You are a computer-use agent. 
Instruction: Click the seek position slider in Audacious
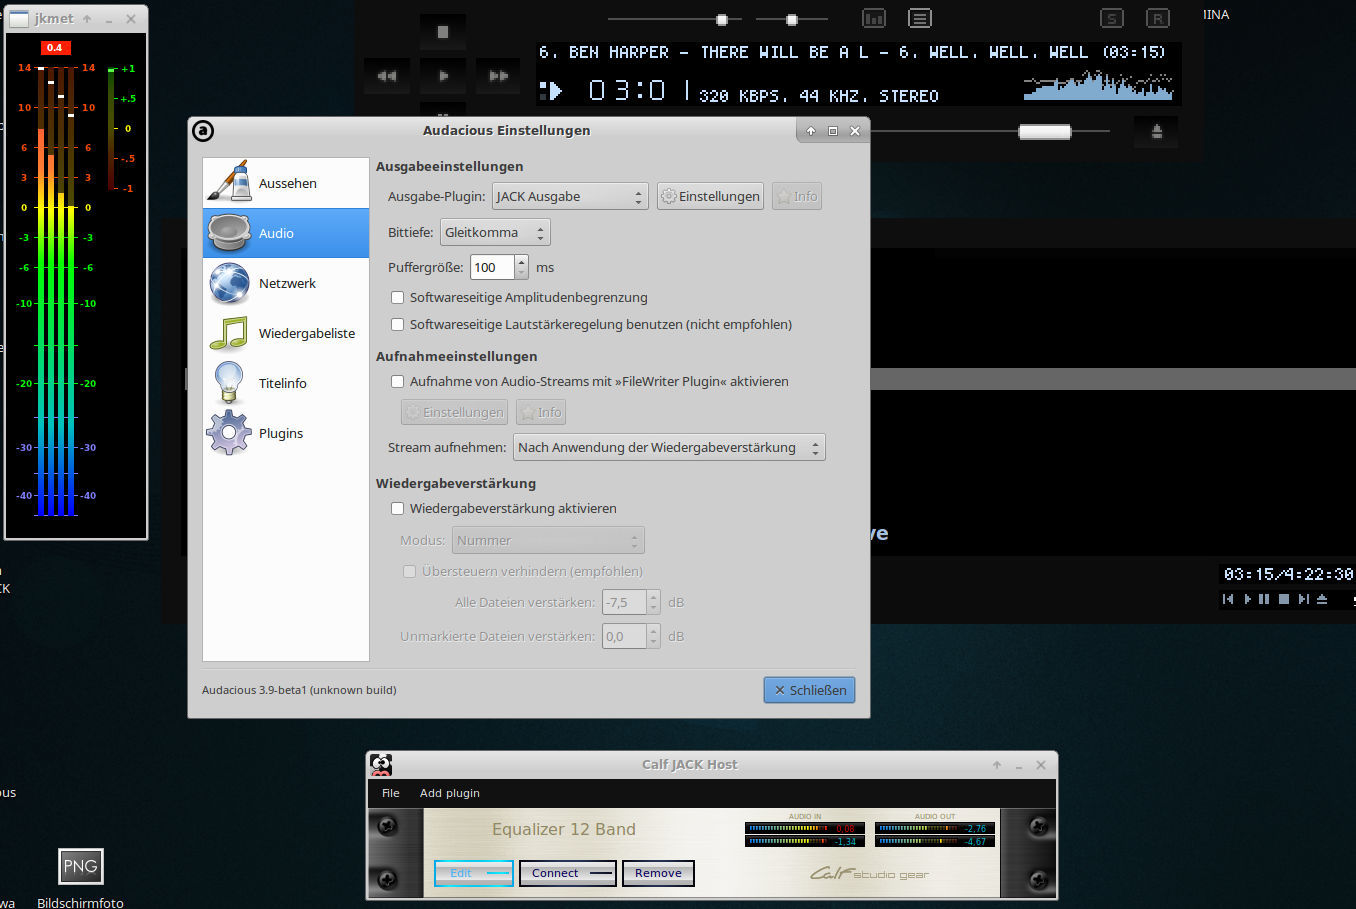(1044, 132)
